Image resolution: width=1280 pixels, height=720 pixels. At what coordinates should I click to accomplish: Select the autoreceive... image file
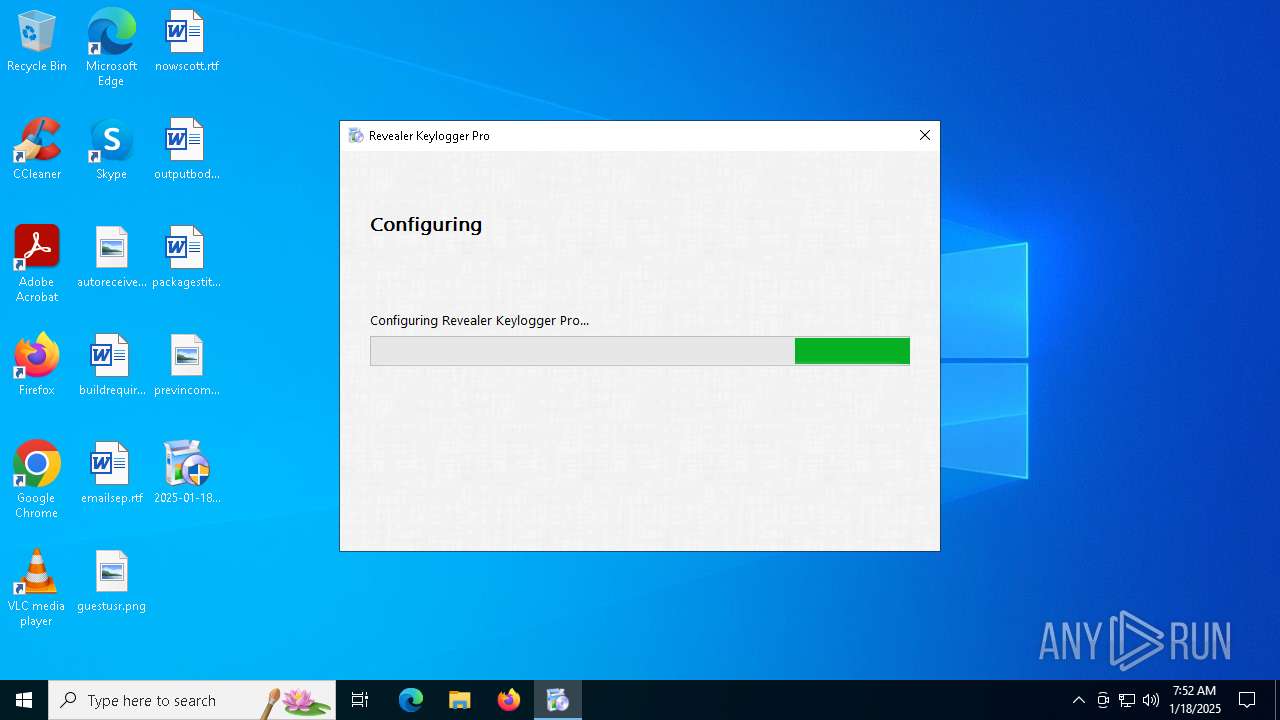[111, 258]
